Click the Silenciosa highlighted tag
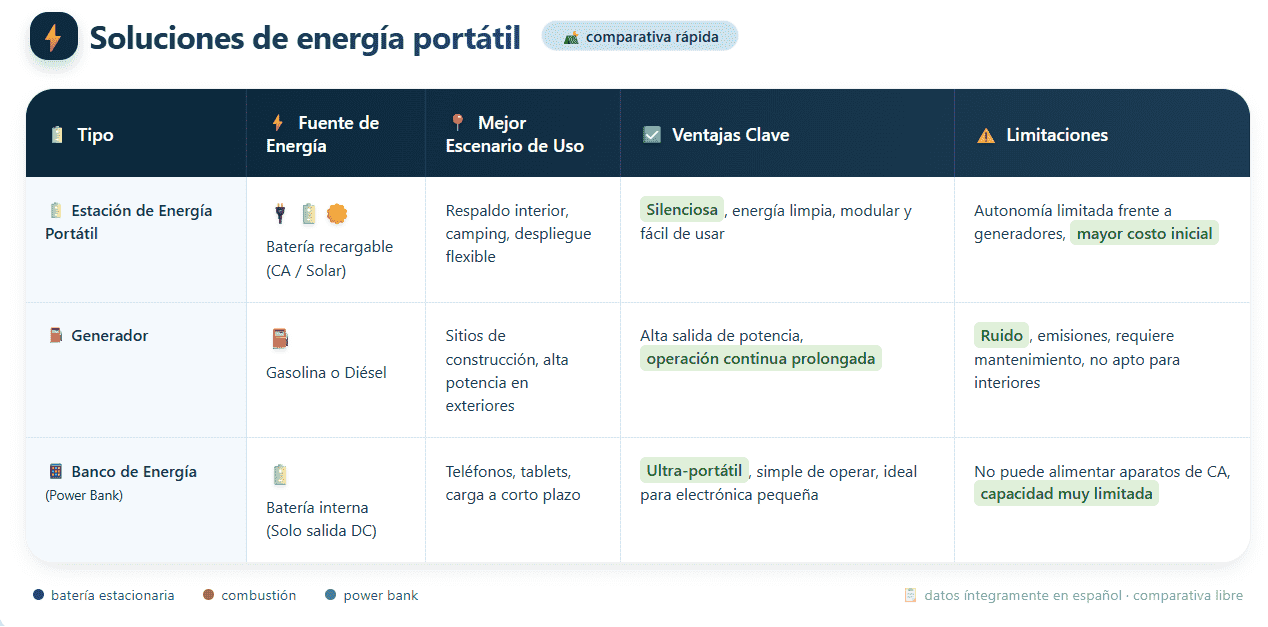Viewport: 1268px width, 627px height. 682,210
